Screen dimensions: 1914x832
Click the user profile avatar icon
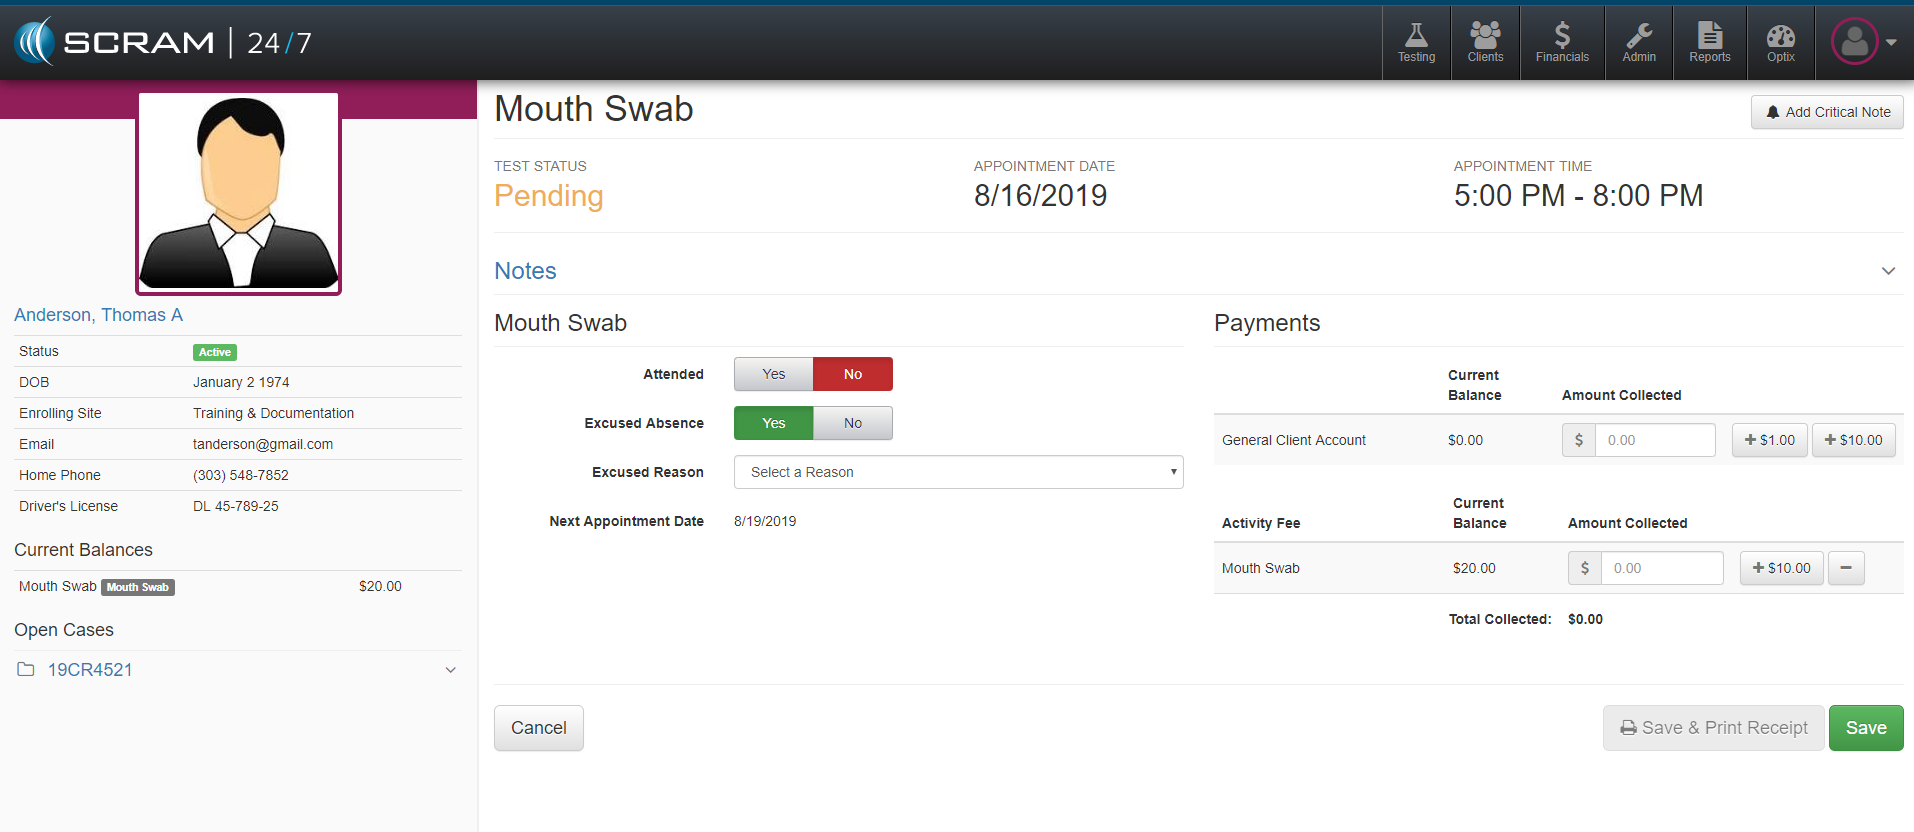pos(1855,42)
